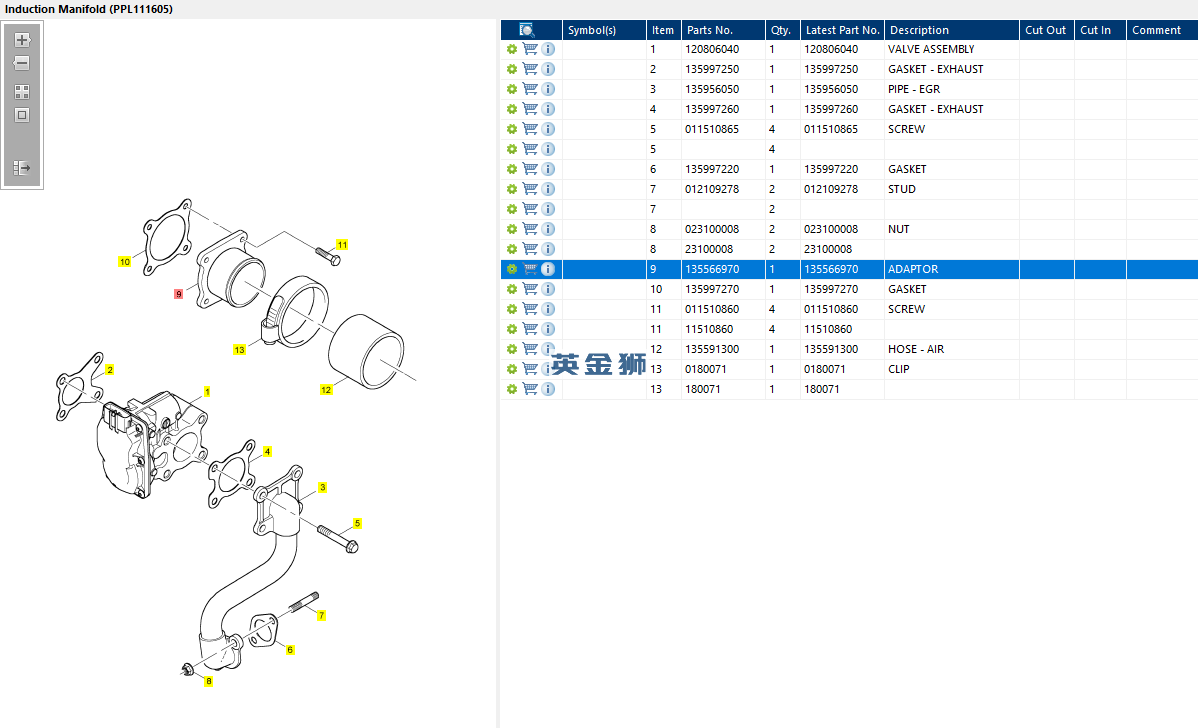Select callout 11 on the diagram

[x=342, y=244]
